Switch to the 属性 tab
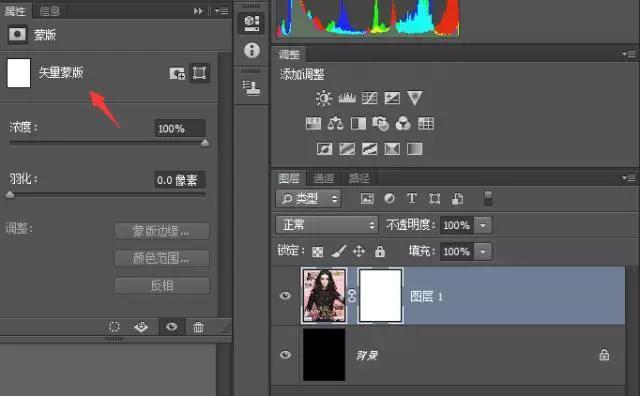This screenshot has height=396, width=640. pos(16,11)
